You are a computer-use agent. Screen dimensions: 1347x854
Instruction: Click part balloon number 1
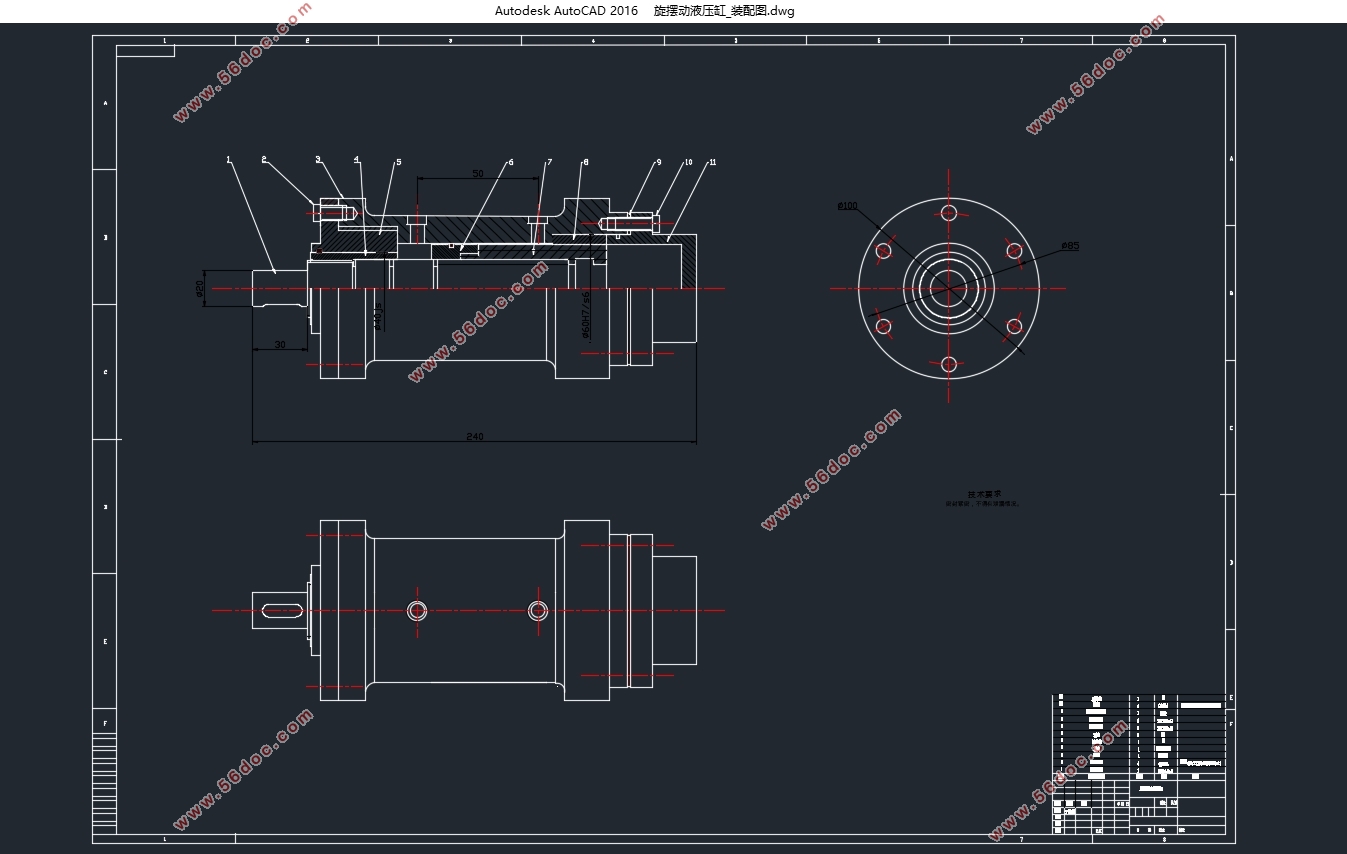(x=228, y=159)
